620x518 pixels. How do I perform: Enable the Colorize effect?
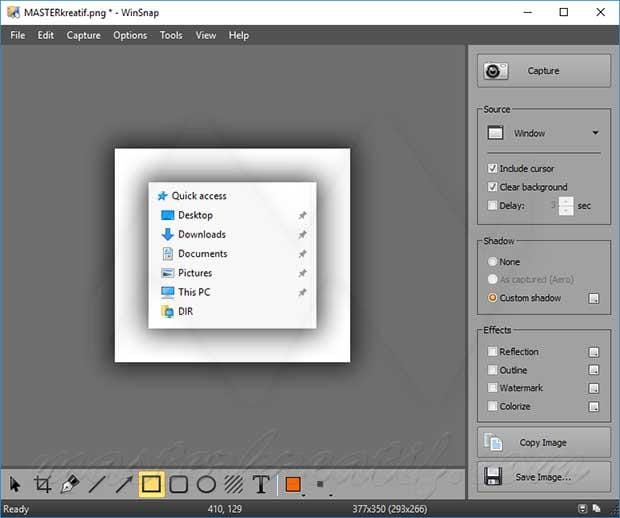click(492, 406)
